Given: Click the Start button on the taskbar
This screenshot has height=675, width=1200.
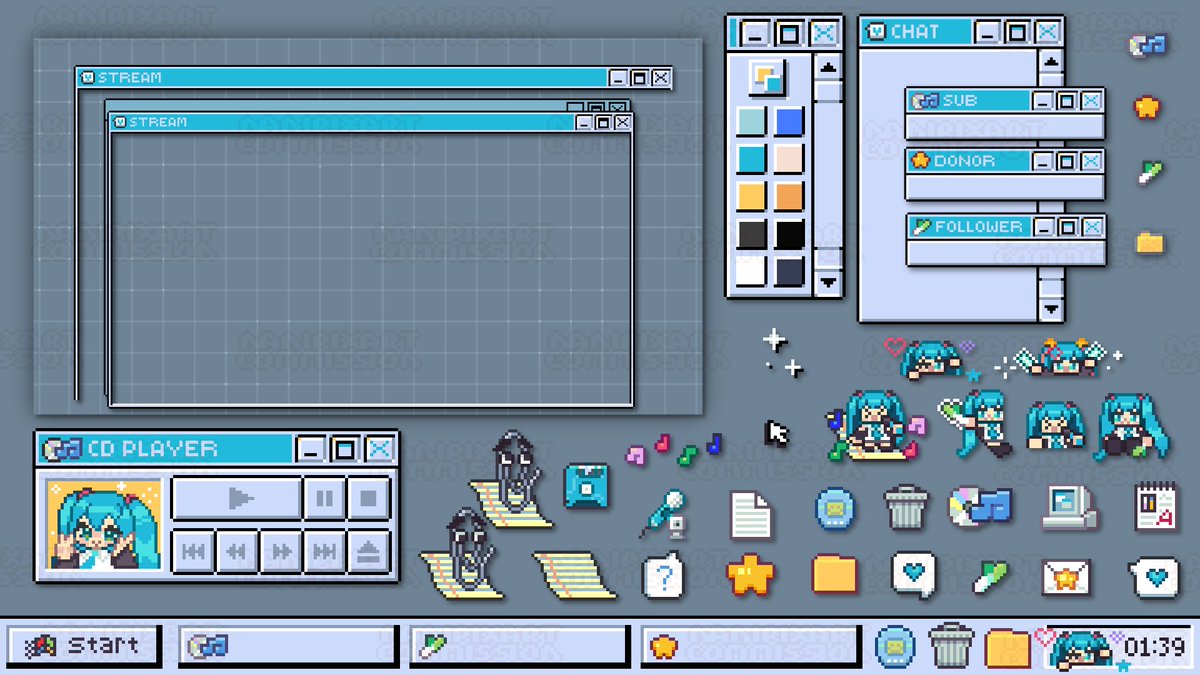Looking at the screenshot, I should tap(85, 645).
